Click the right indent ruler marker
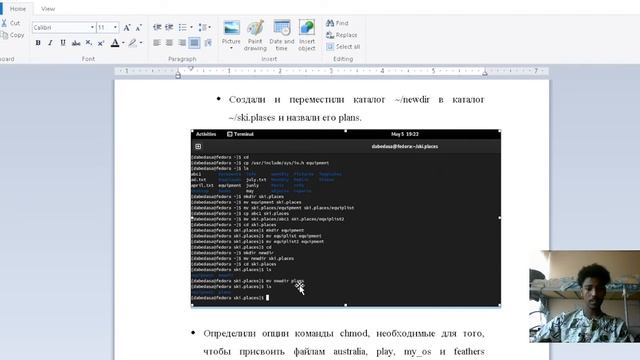Viewport: 640px width, 360px height. (484, 73)
